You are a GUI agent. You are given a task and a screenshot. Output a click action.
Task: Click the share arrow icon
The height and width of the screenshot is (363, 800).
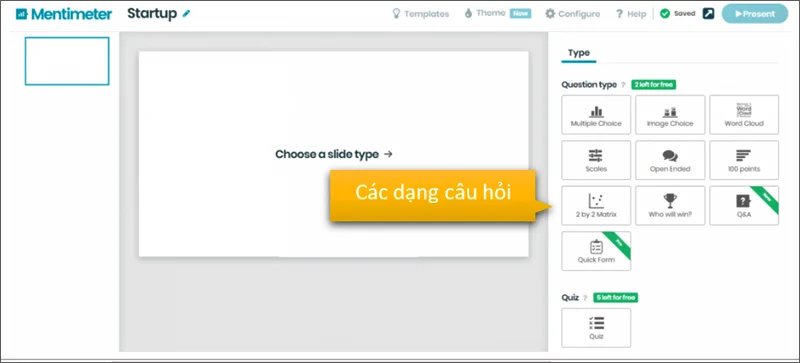click(x=708, y=14)
